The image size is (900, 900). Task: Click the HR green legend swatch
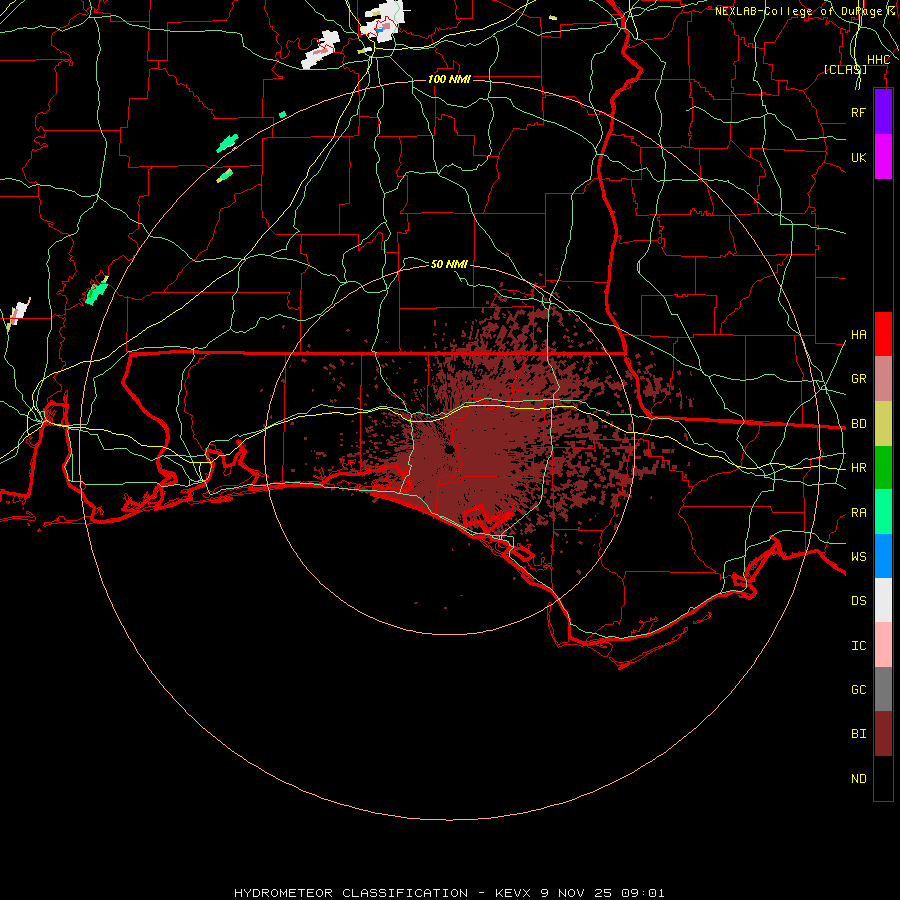(x=883, y=468)
